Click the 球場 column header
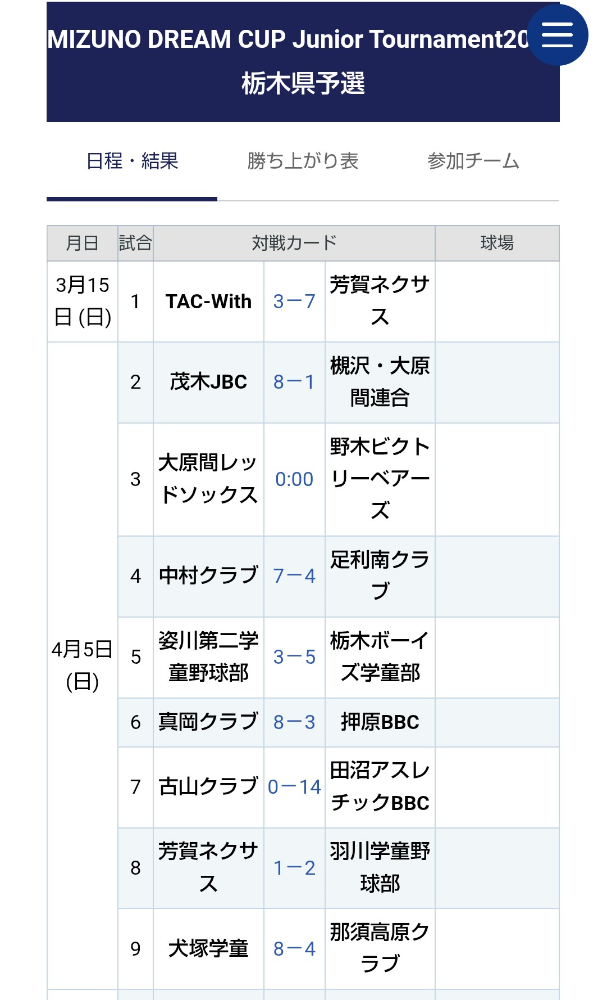The image size is (606, 1000). click(x=497, y=243)
